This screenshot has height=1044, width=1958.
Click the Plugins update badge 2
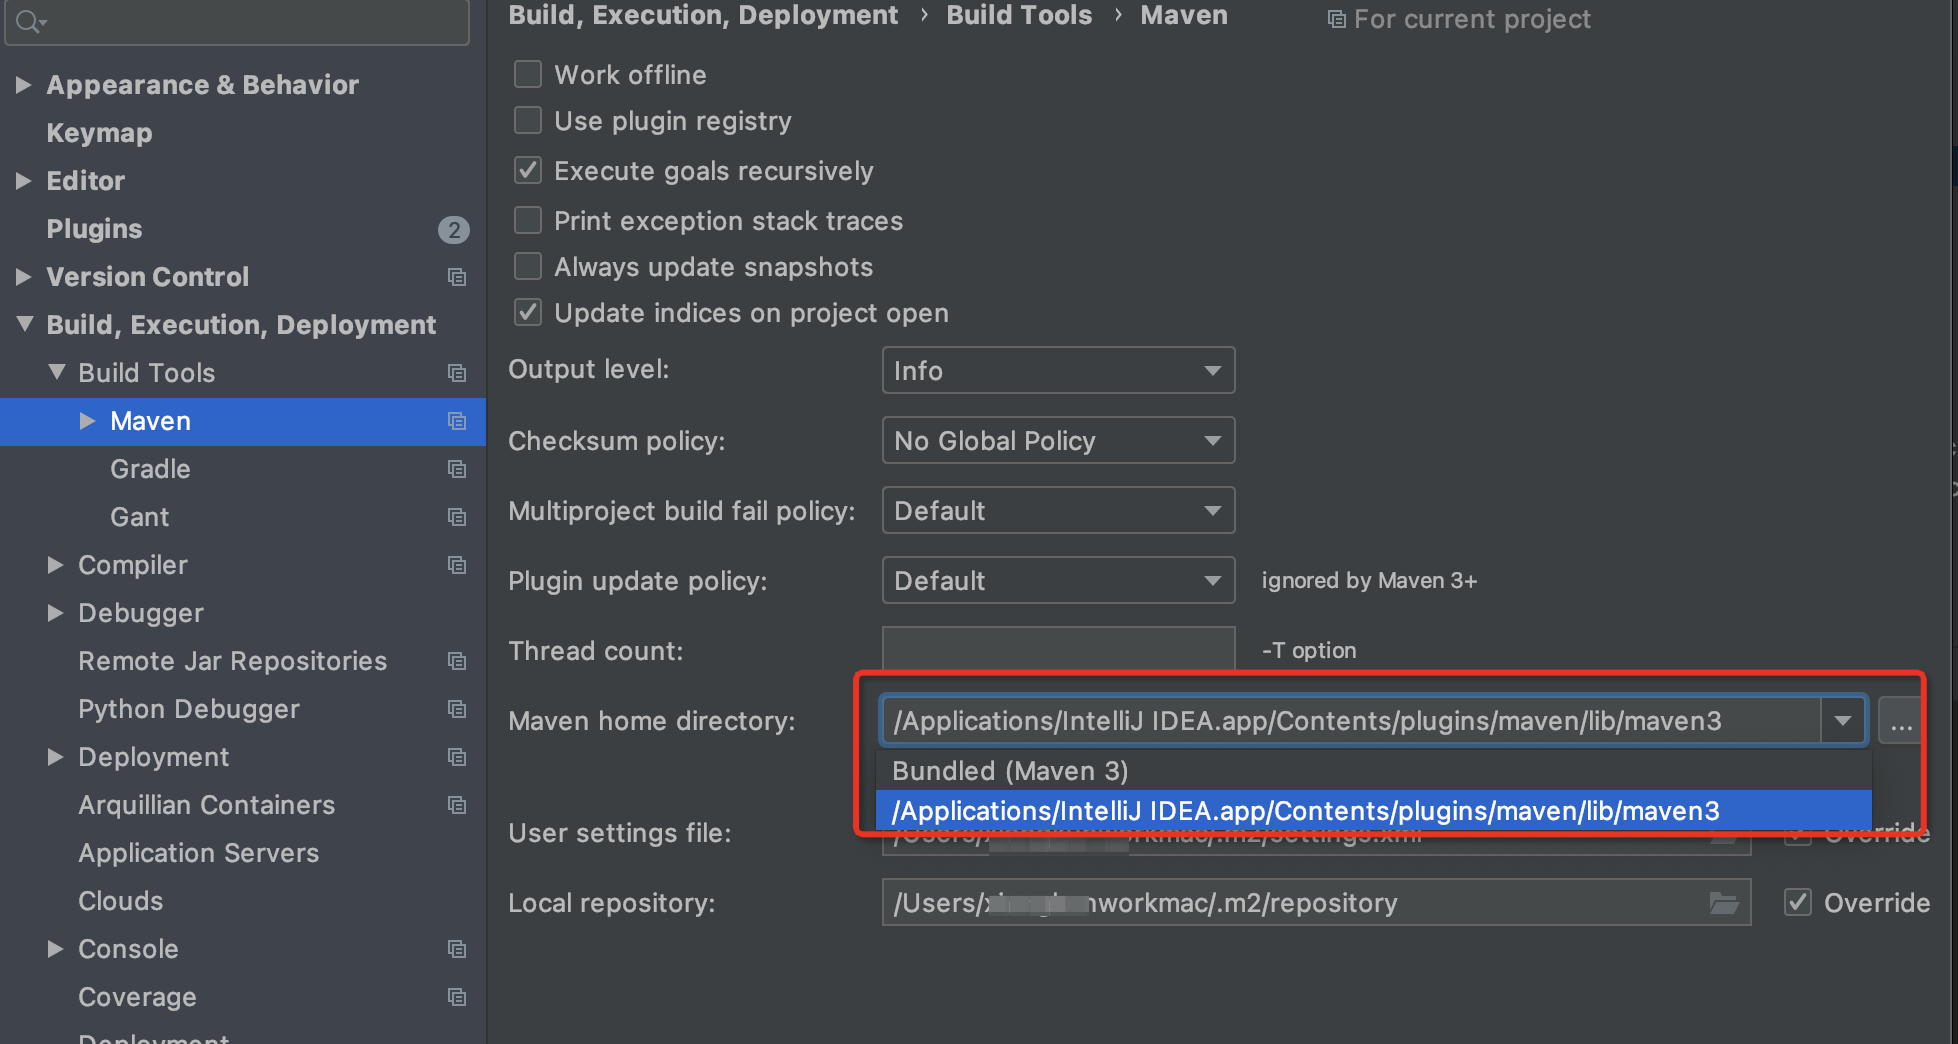[454, 230]
